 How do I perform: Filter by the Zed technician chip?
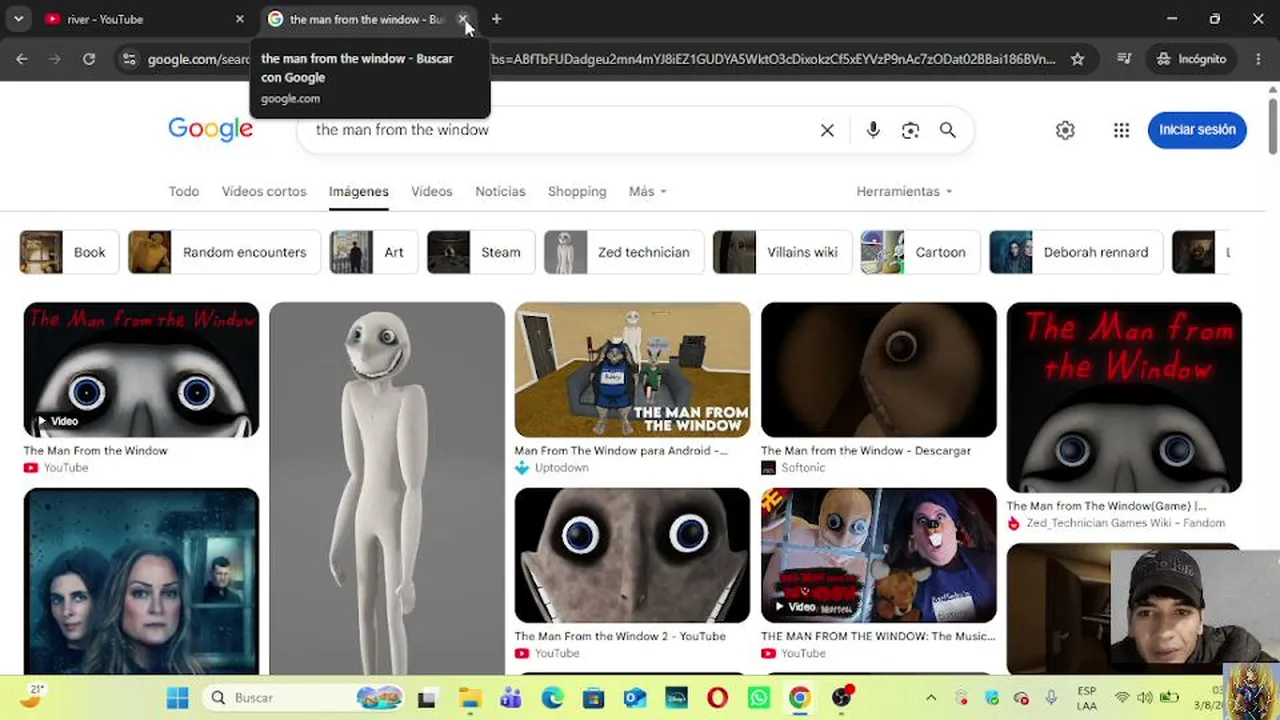pos(624,252)
